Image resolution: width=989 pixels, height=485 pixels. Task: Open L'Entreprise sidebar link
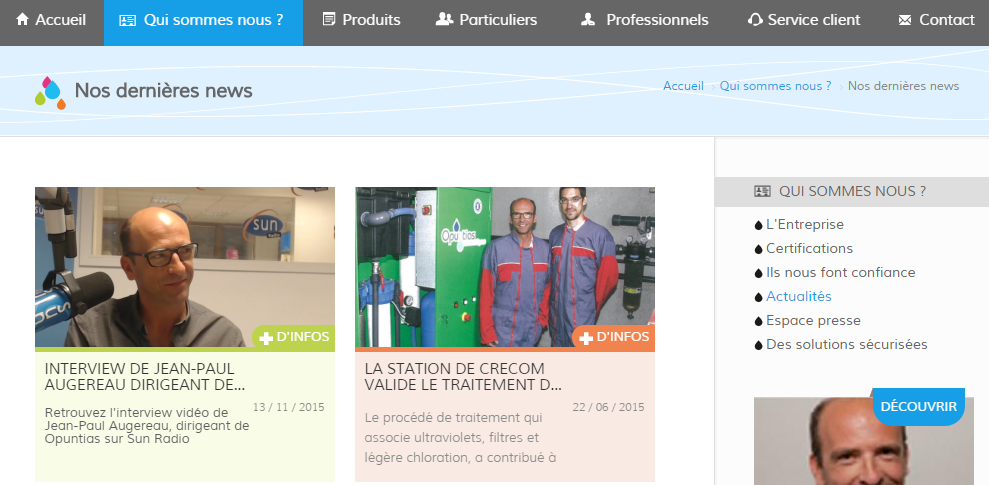[805, 225]
